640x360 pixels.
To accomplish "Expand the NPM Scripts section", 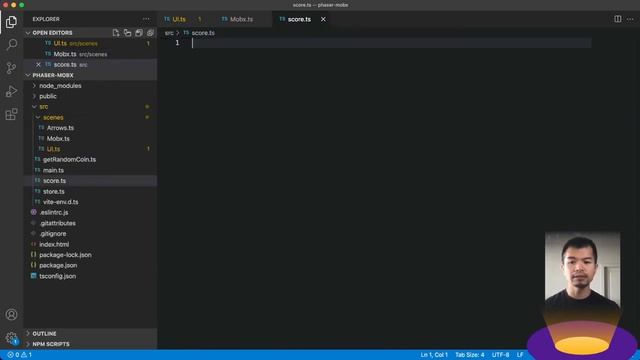I will click(90, 344).
